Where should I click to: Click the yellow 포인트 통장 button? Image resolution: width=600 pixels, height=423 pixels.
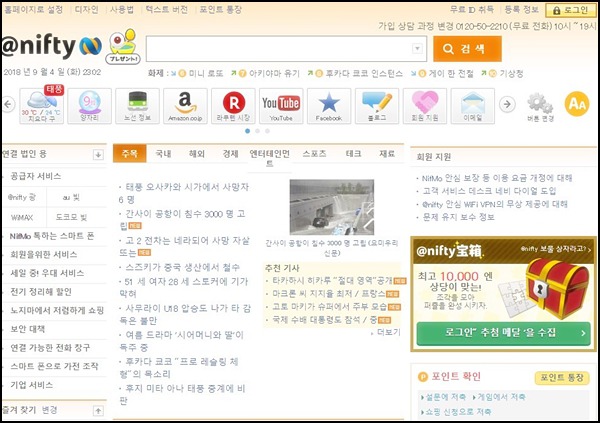562,378
